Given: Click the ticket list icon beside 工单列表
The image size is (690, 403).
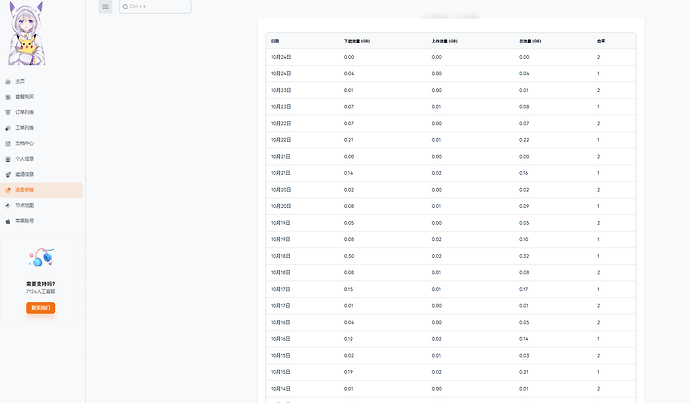Looking at the screenshot, I should click(8, 128).
